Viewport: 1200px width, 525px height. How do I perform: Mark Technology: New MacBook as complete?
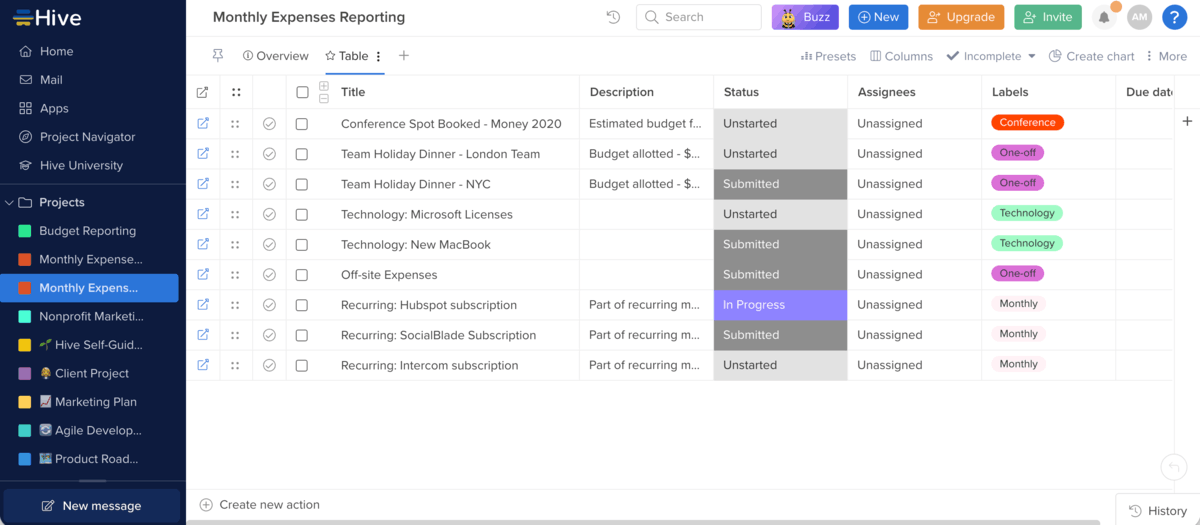269,244
